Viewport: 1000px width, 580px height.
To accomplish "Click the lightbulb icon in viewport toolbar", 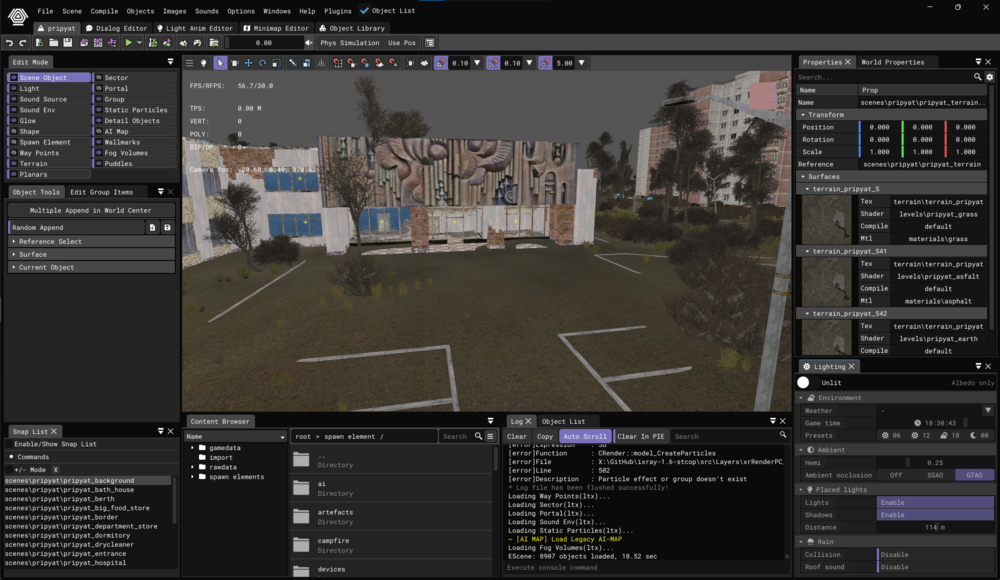I will pos(203,63).
